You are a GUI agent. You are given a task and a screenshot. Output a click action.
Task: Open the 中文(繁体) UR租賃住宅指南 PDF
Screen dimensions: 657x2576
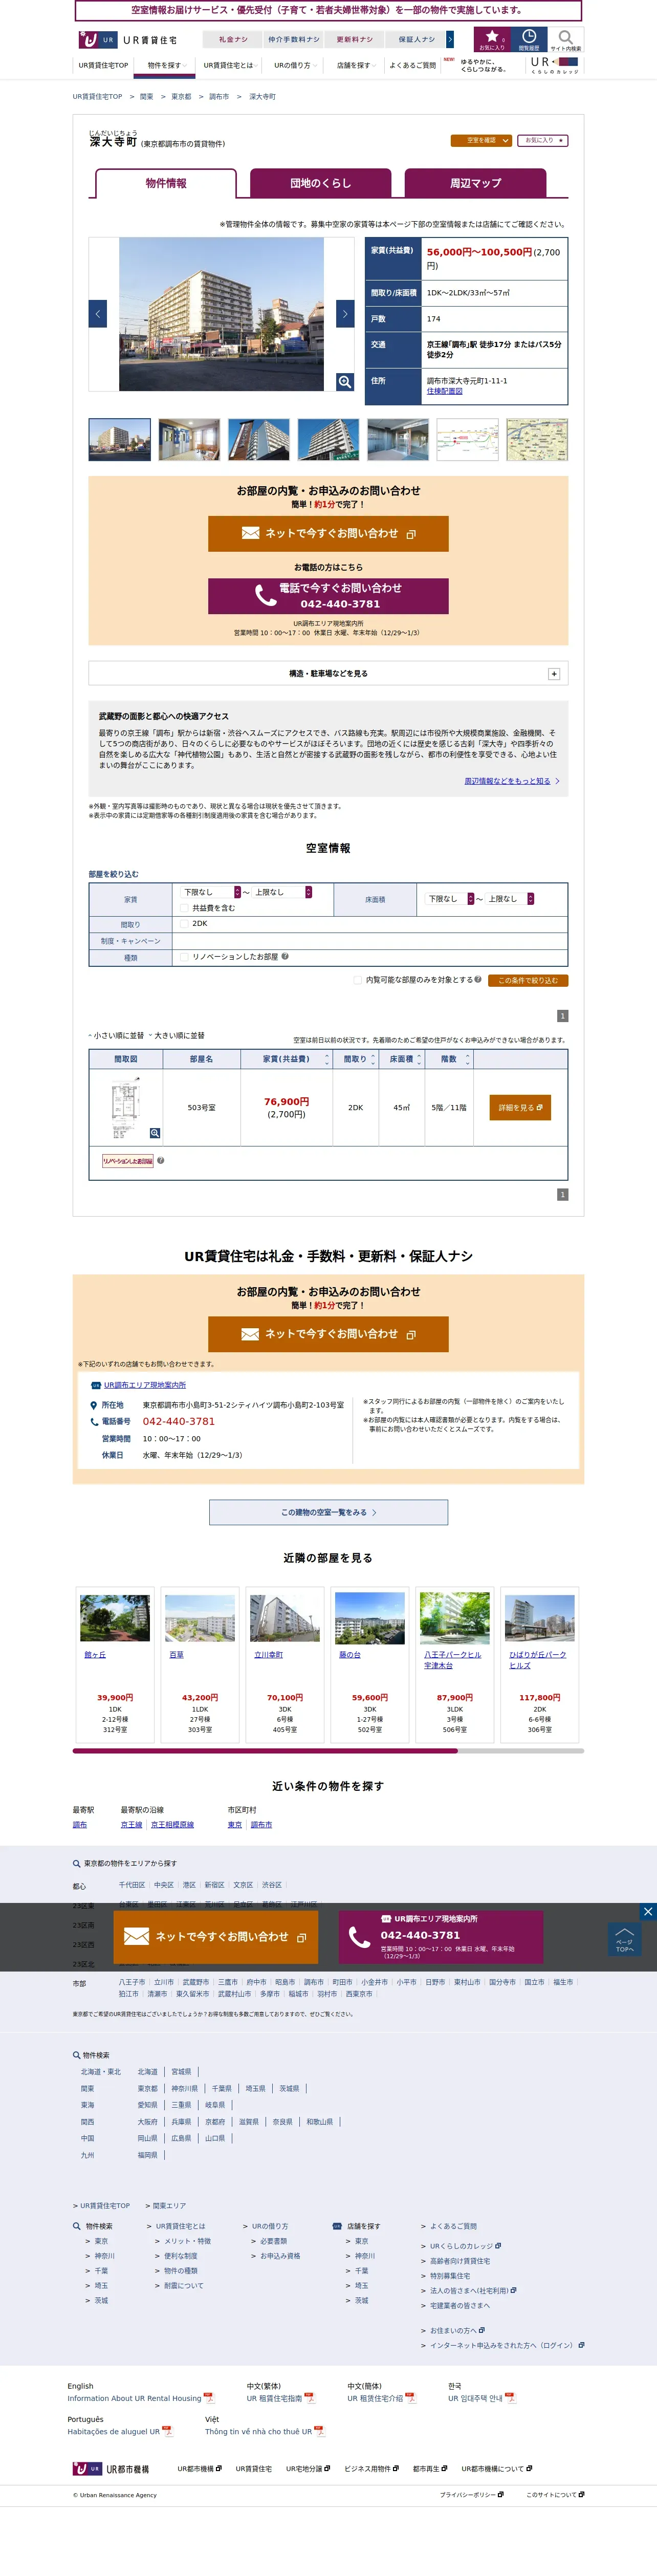pyautogui.click(x=280, y=2398)
